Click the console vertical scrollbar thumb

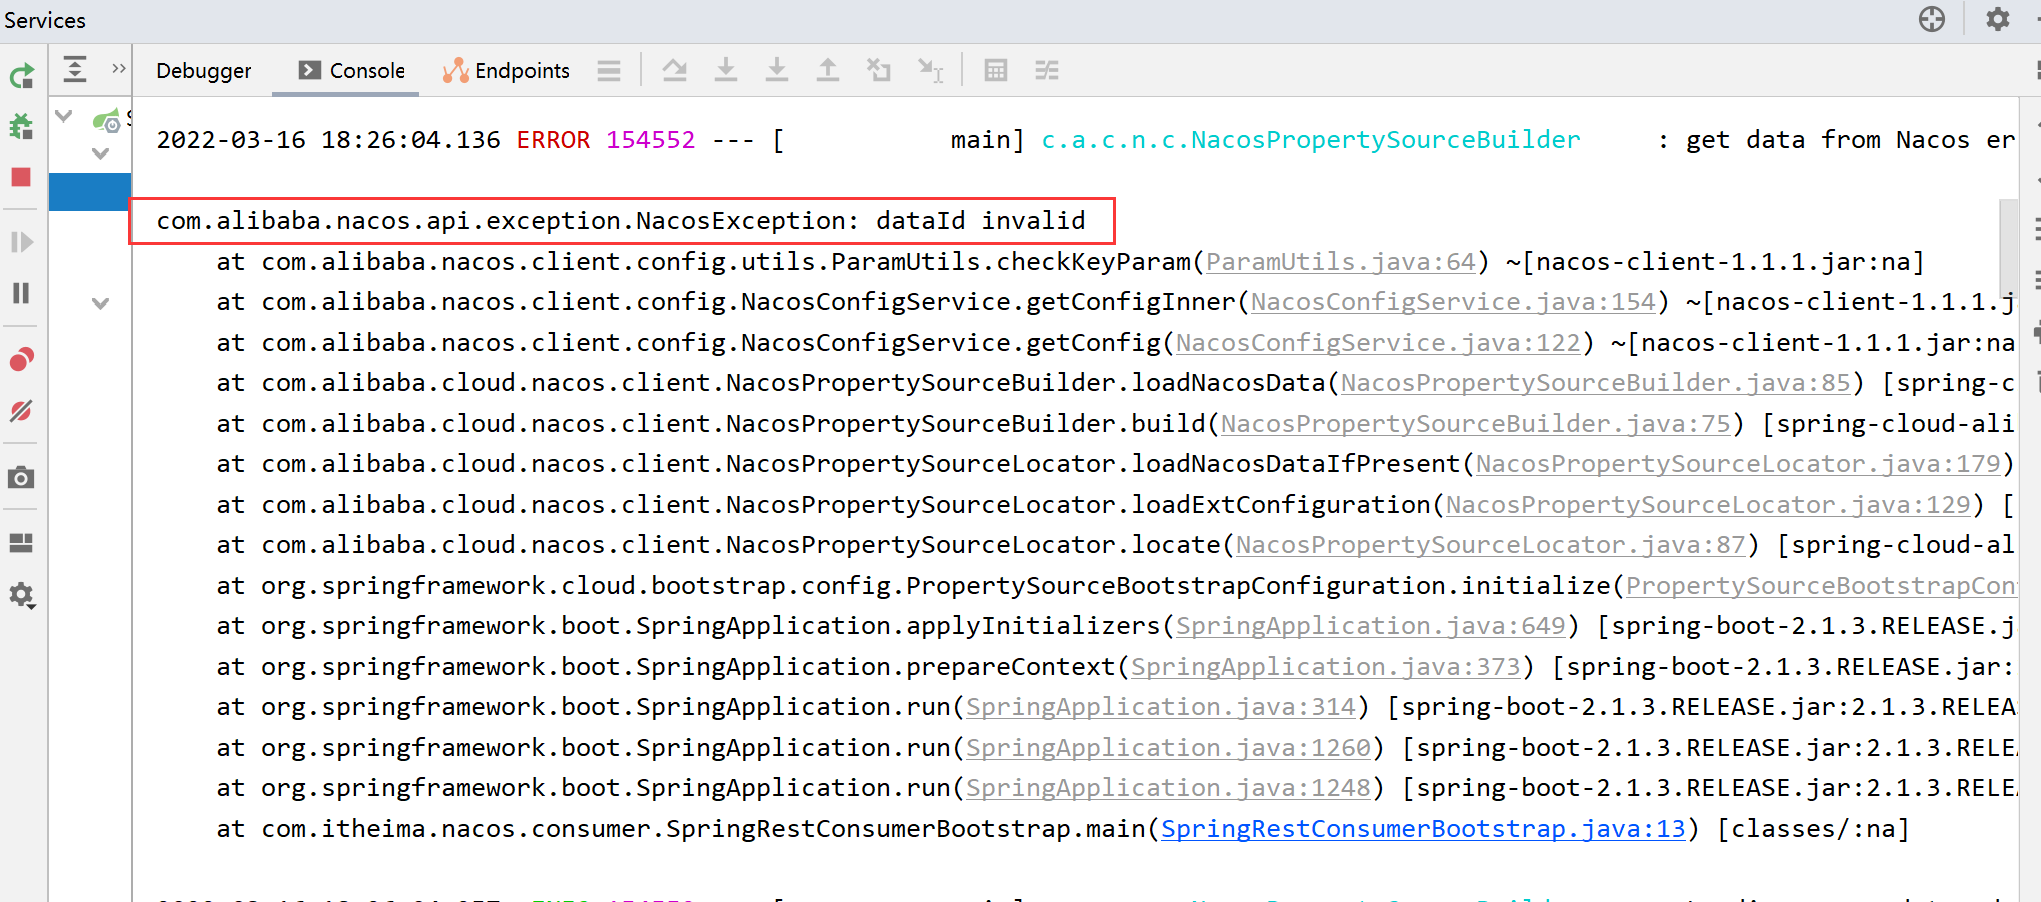[x=2008, y=248]
